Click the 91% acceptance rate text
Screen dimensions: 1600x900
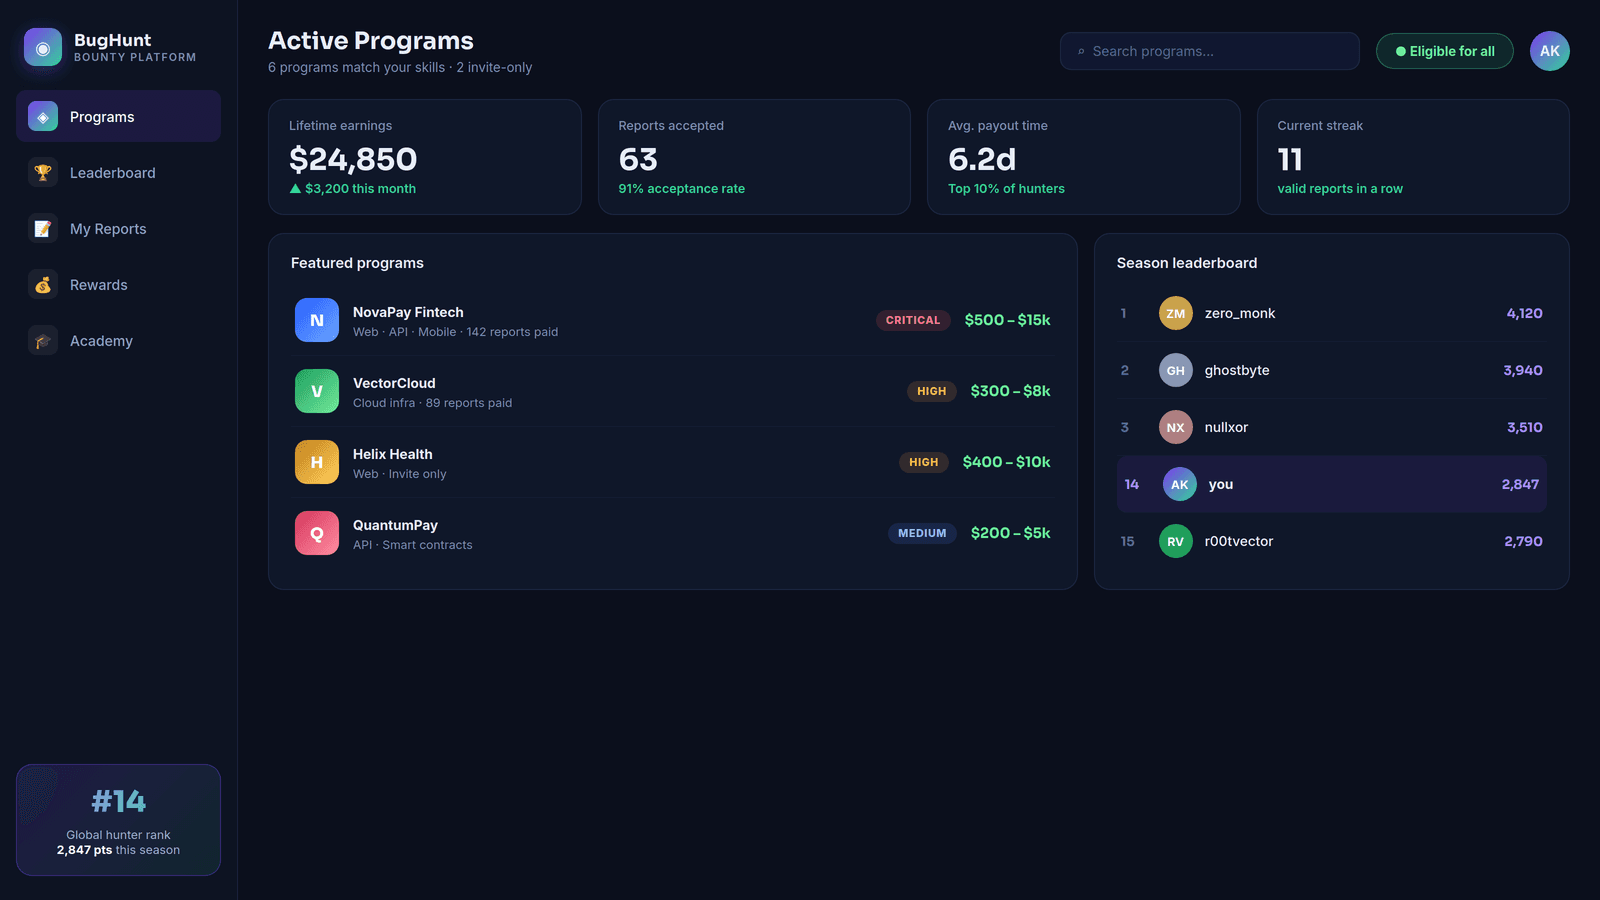(x=682, y=189)
